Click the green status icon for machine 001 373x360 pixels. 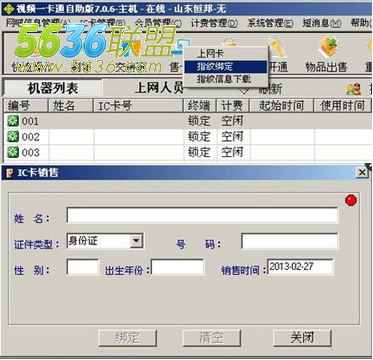(13, 121)
